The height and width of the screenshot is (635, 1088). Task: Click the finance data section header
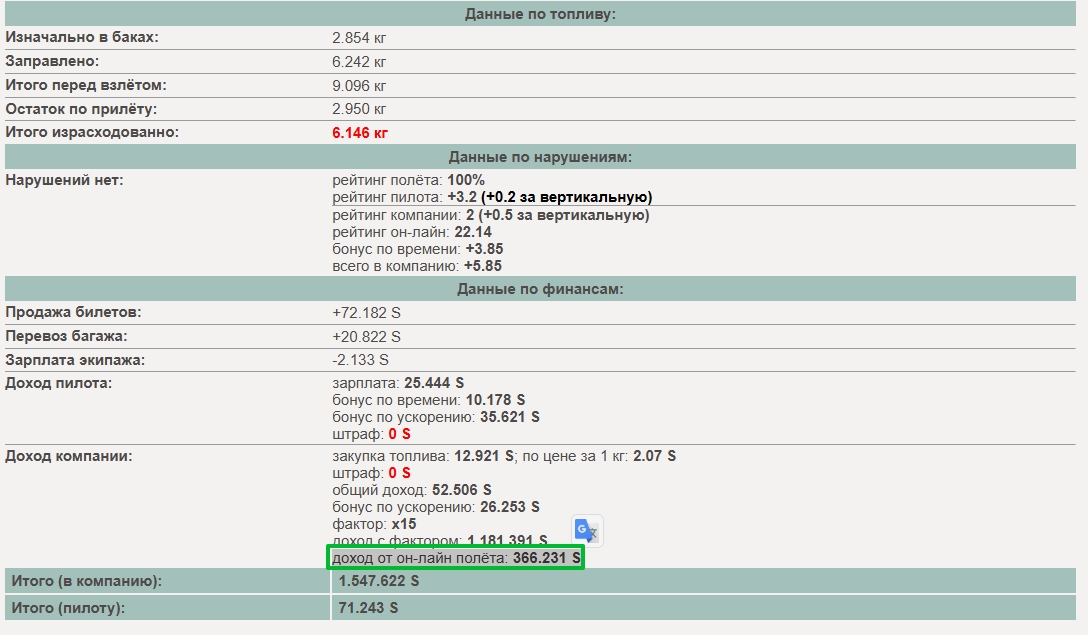point(540,289)
